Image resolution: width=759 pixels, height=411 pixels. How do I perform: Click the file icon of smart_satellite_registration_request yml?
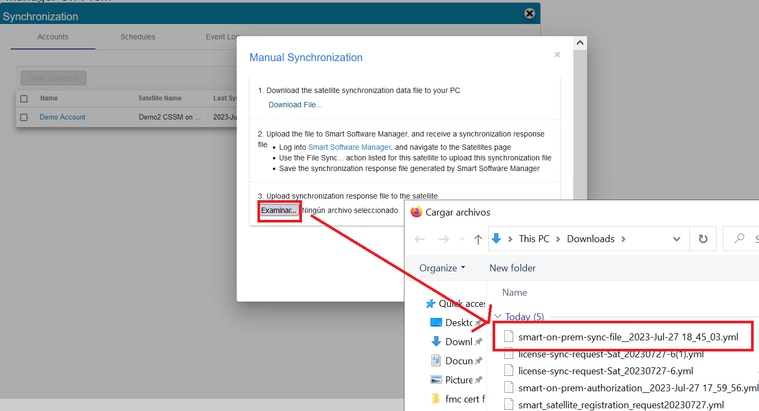(508, 404)
